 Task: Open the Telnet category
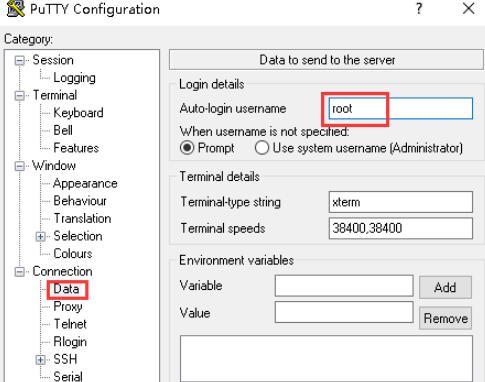[70, 324]
